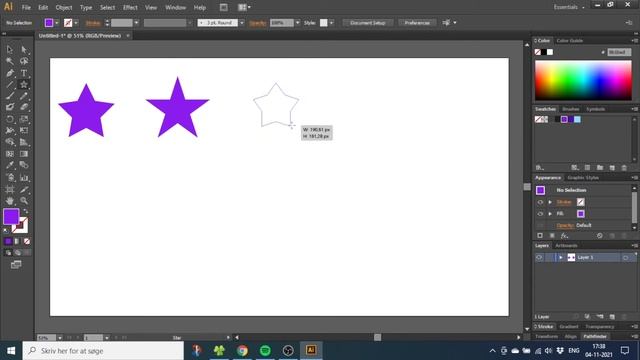This screenshot has width=640, height=360.
Task: Select the Selection tool arrow
Action: pos(10,49)
